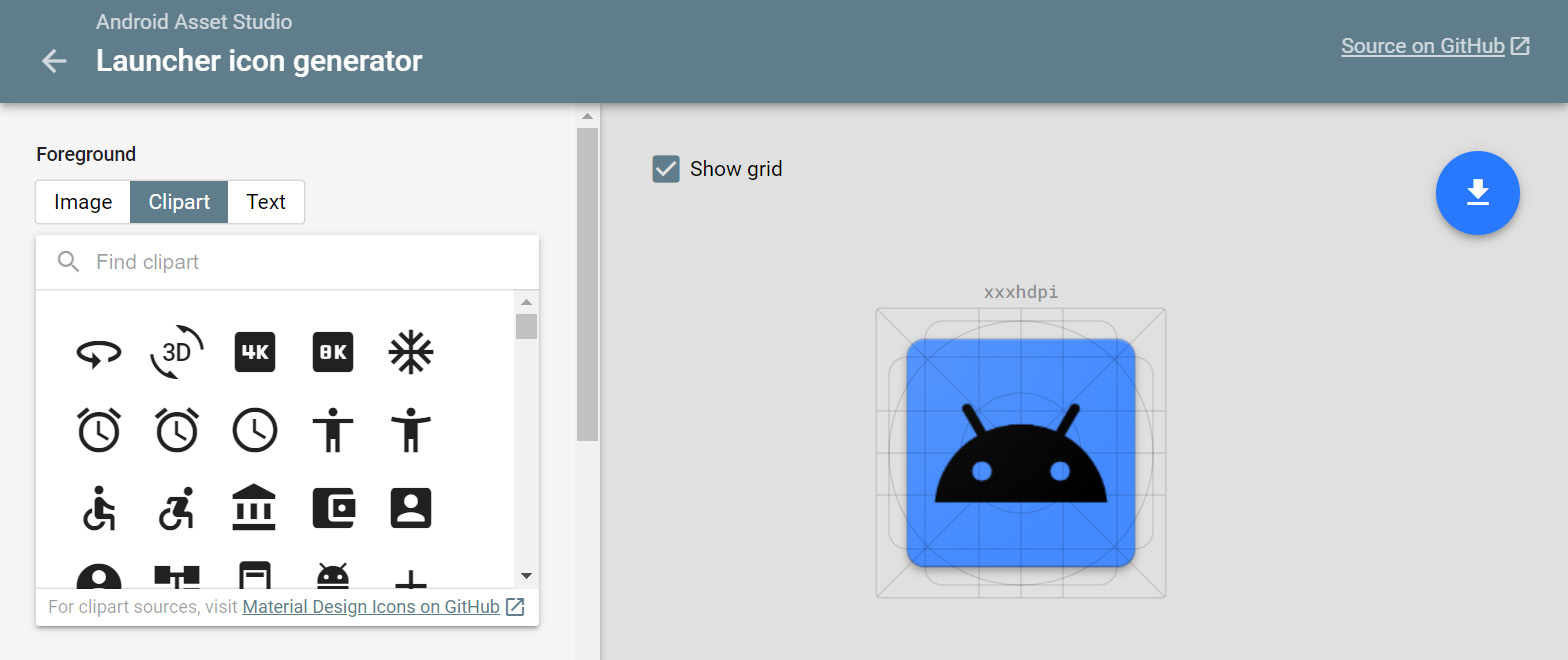The height and width of the screenshot is (660, 1568).
Task: Click the Android Asset Studio heading
Action: pos(194,21)
